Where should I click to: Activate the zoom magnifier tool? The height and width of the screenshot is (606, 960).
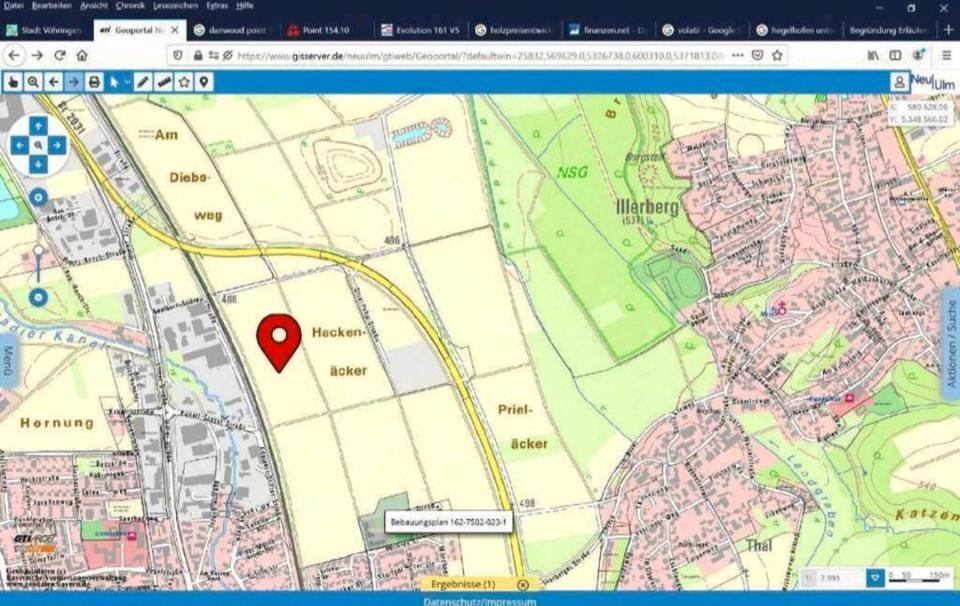34,82
